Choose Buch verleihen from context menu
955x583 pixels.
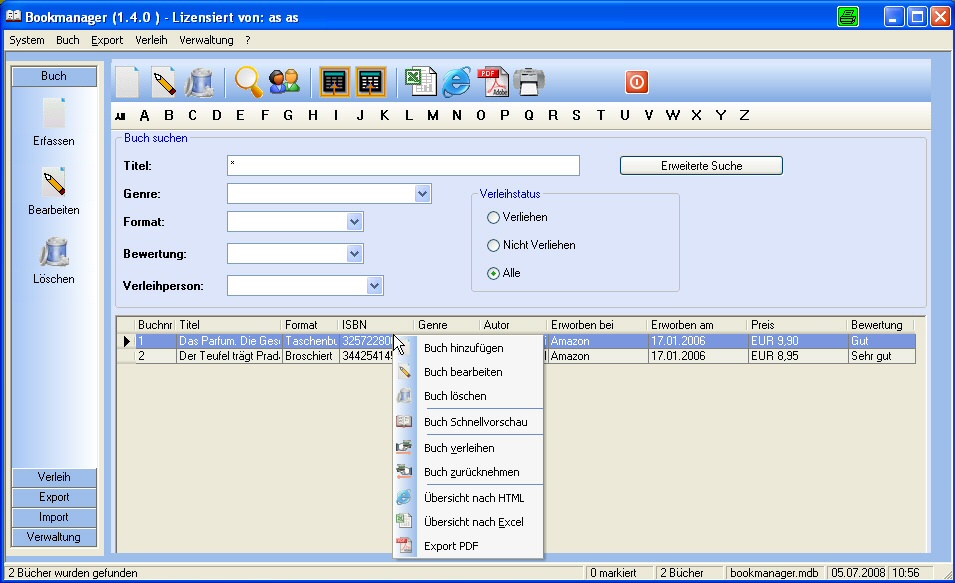[458, 448]
